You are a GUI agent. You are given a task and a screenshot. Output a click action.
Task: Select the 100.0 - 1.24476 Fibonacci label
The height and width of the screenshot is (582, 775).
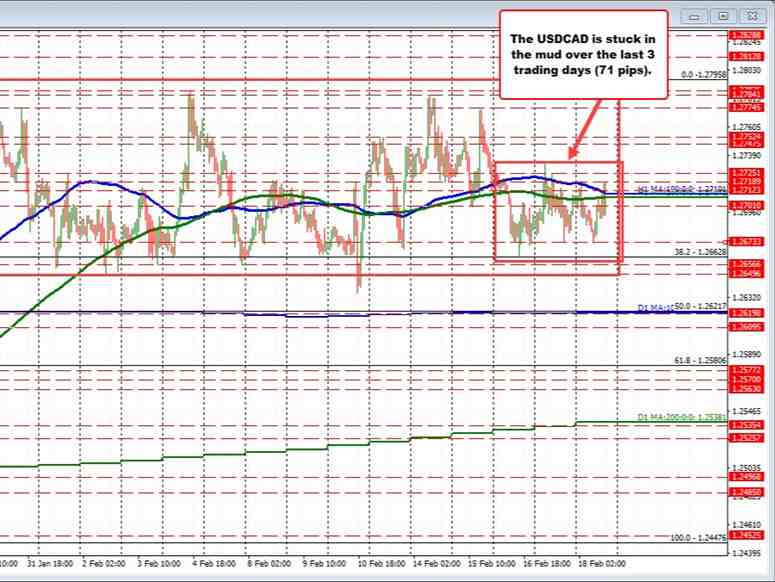(698, 538)
